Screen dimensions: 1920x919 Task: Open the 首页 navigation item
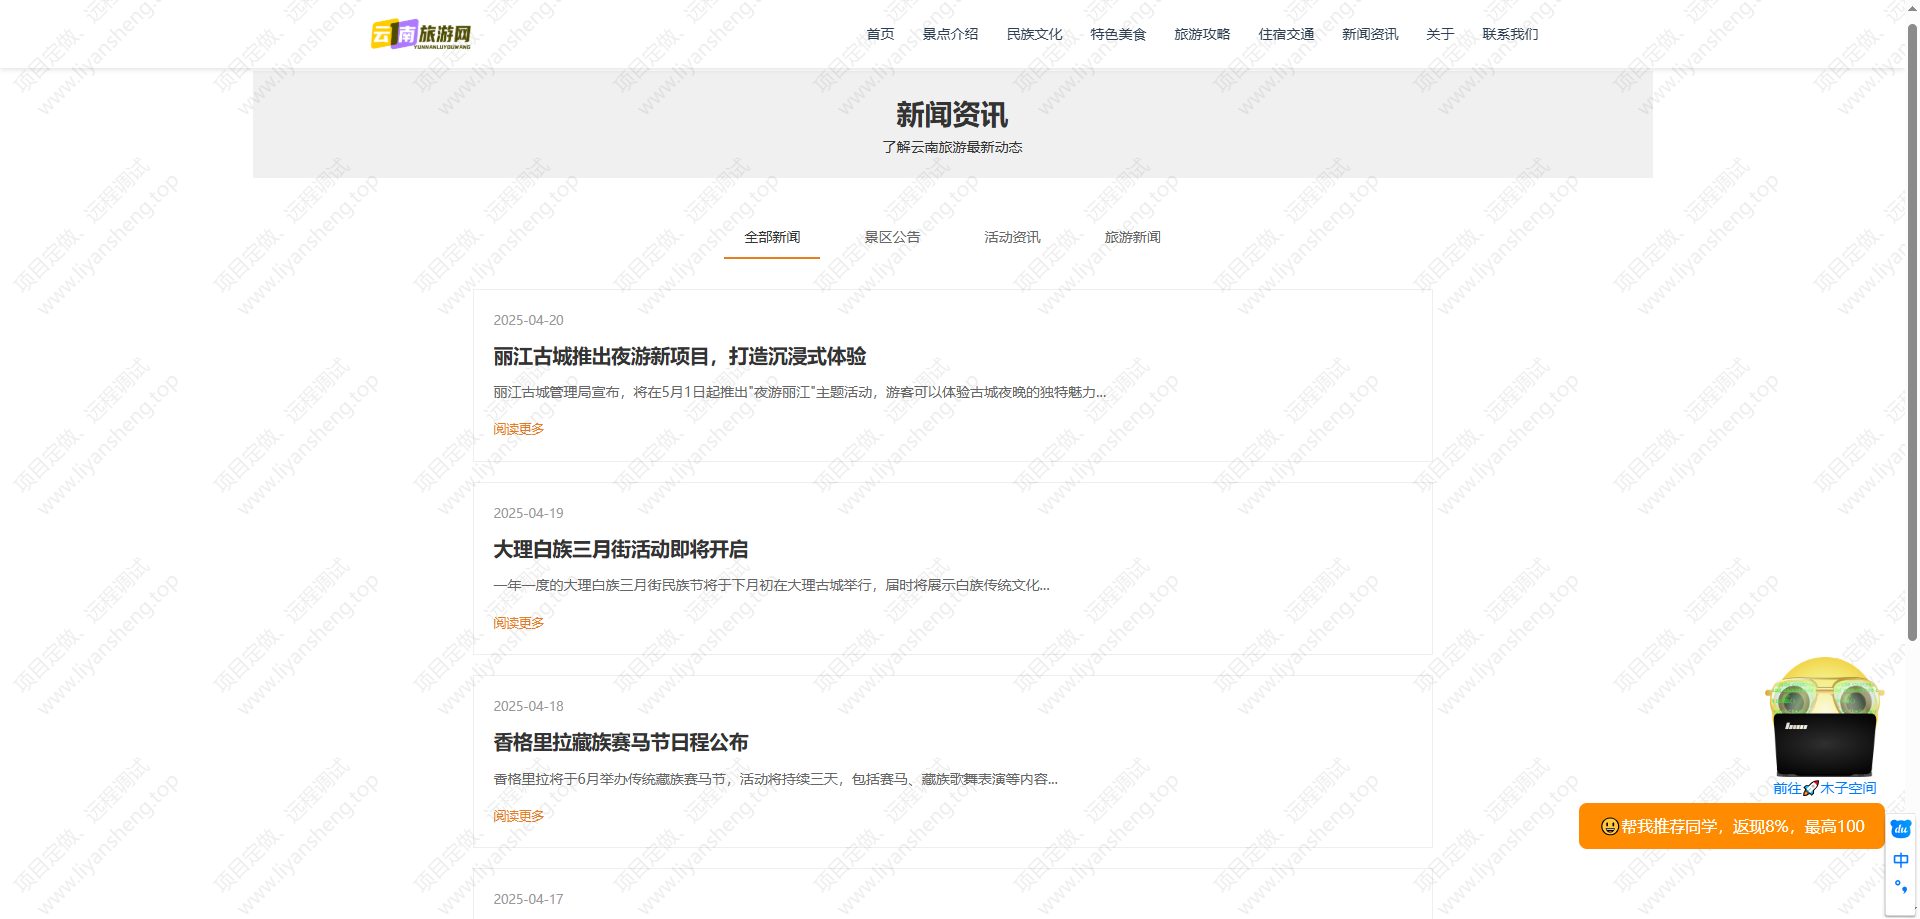click(x=880, y=34)
